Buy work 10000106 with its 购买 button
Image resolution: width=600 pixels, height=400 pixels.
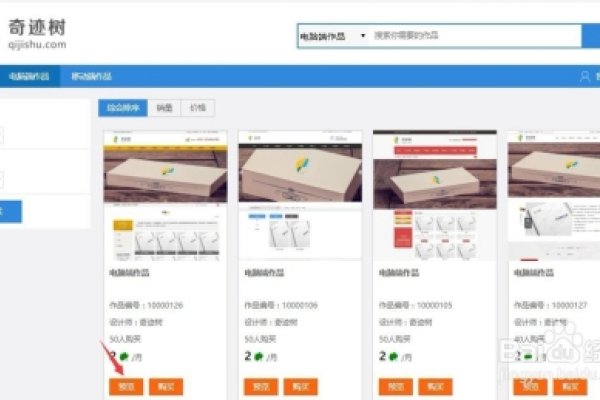[x=301, y=387]
